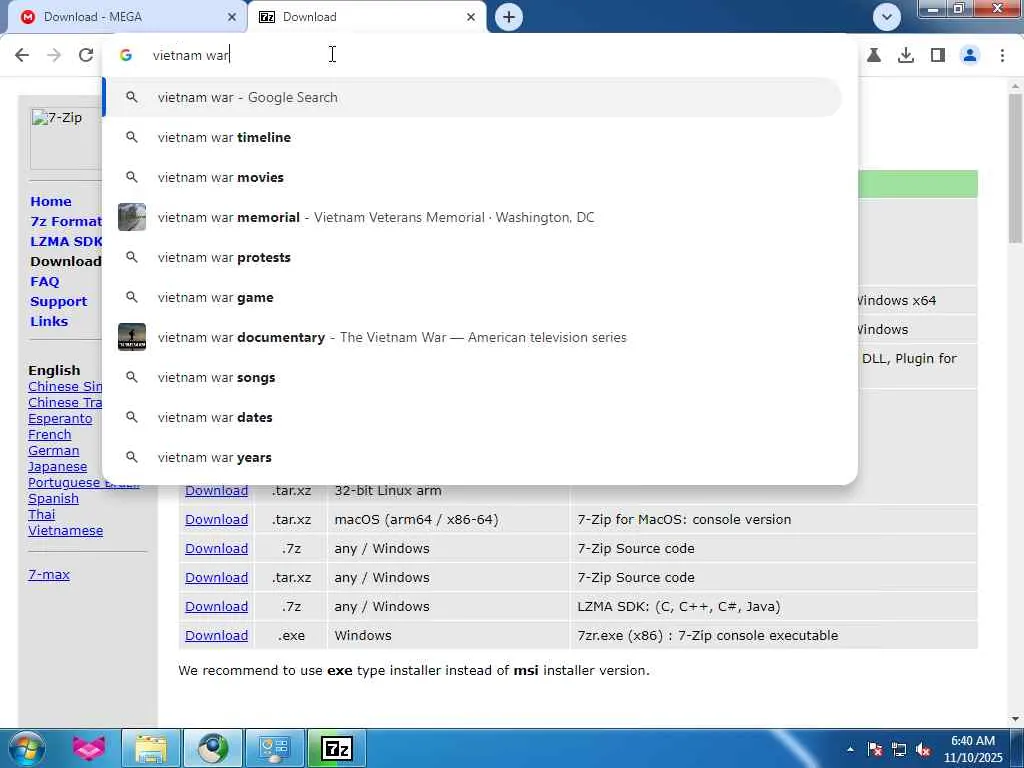This screenshot has width=1024, height=768.
Task: Click the page vertical scrollbar thumb
Action: pyautogui.click(x=1015, y=168)
